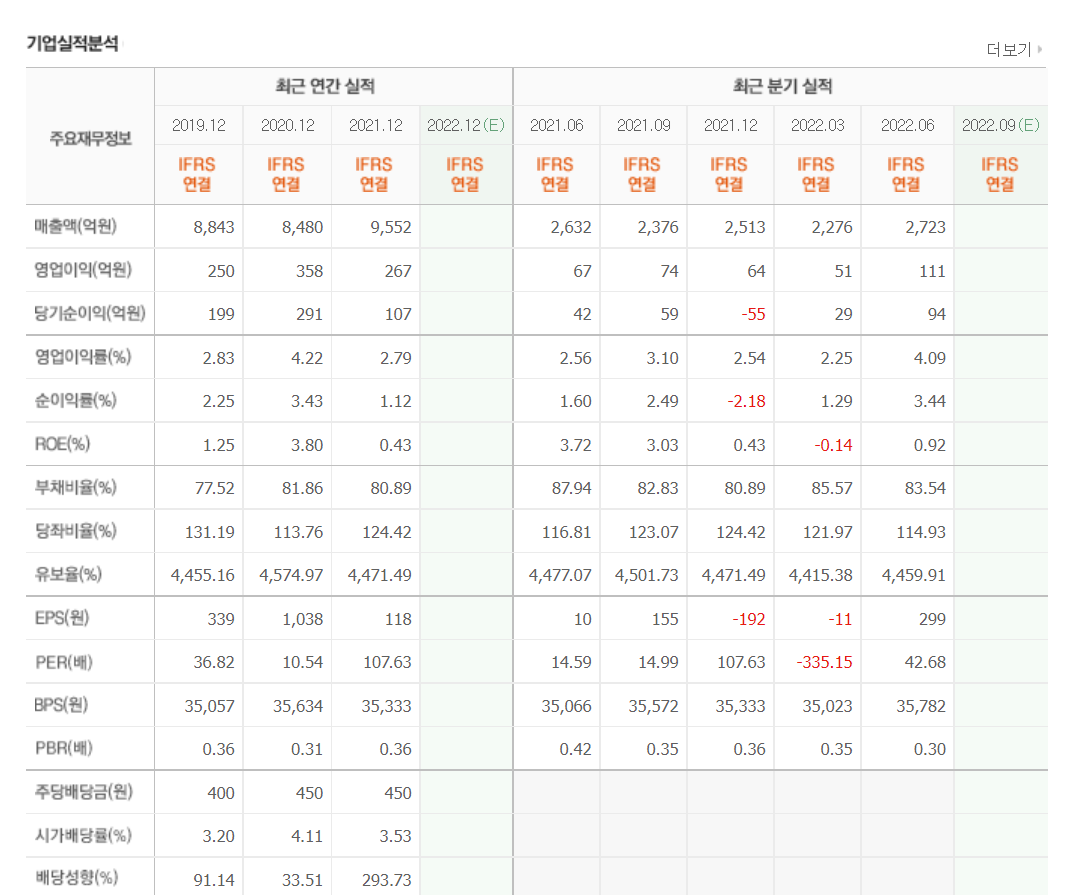Click the 0.42 PBR value

point(575,749)
